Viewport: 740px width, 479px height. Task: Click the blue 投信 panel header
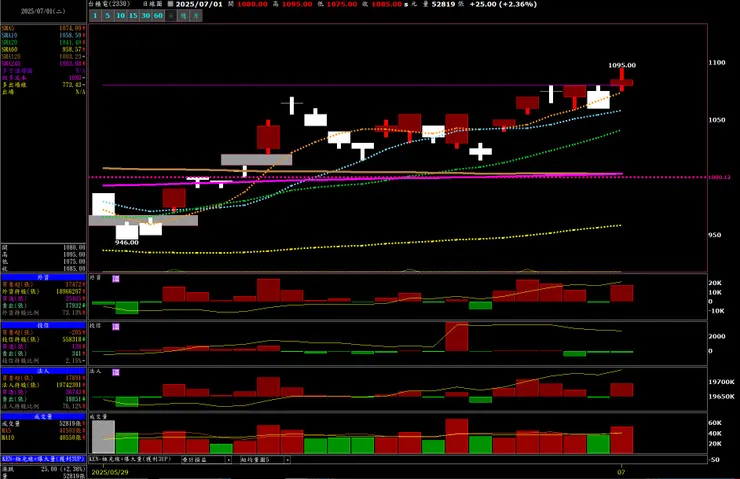tap(43, 325)
